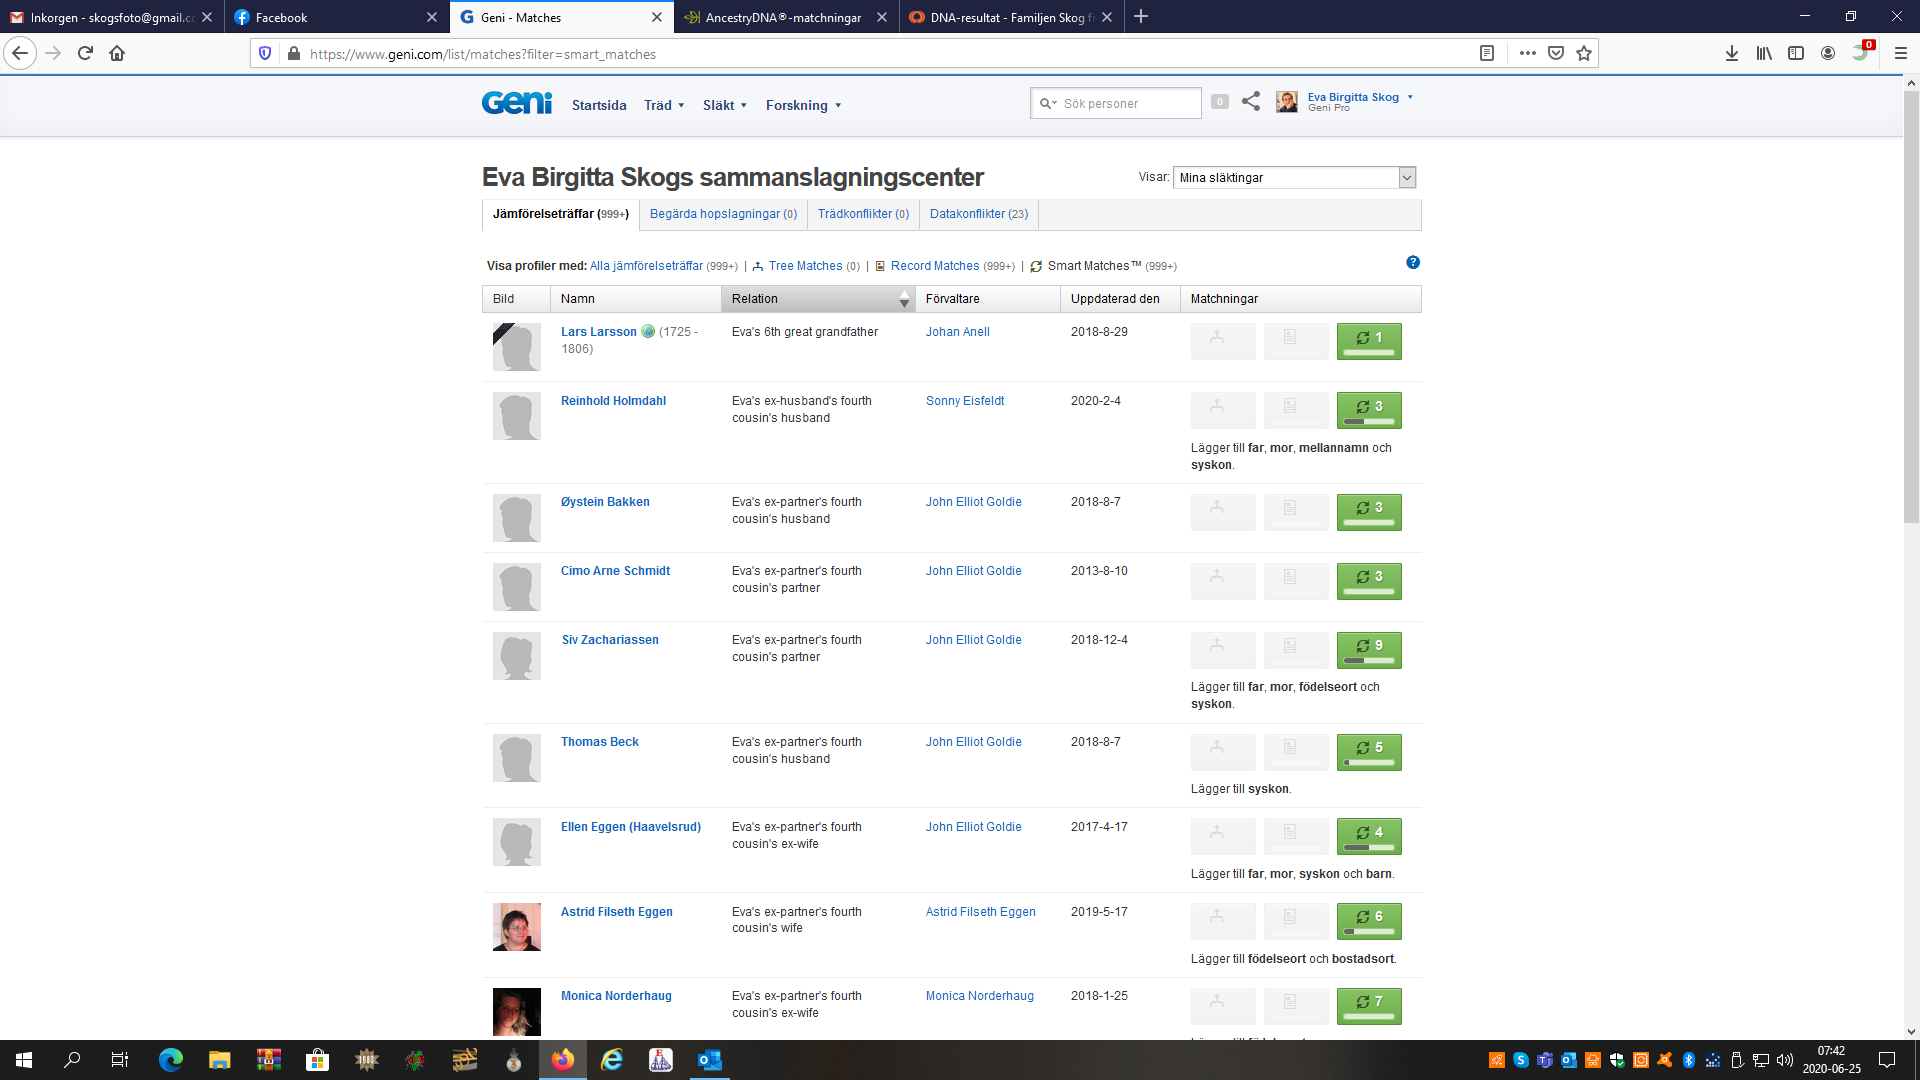Open the help question mark icon
The width and height of the screenshot is (1920, 1080).
tap(1412, 262)
